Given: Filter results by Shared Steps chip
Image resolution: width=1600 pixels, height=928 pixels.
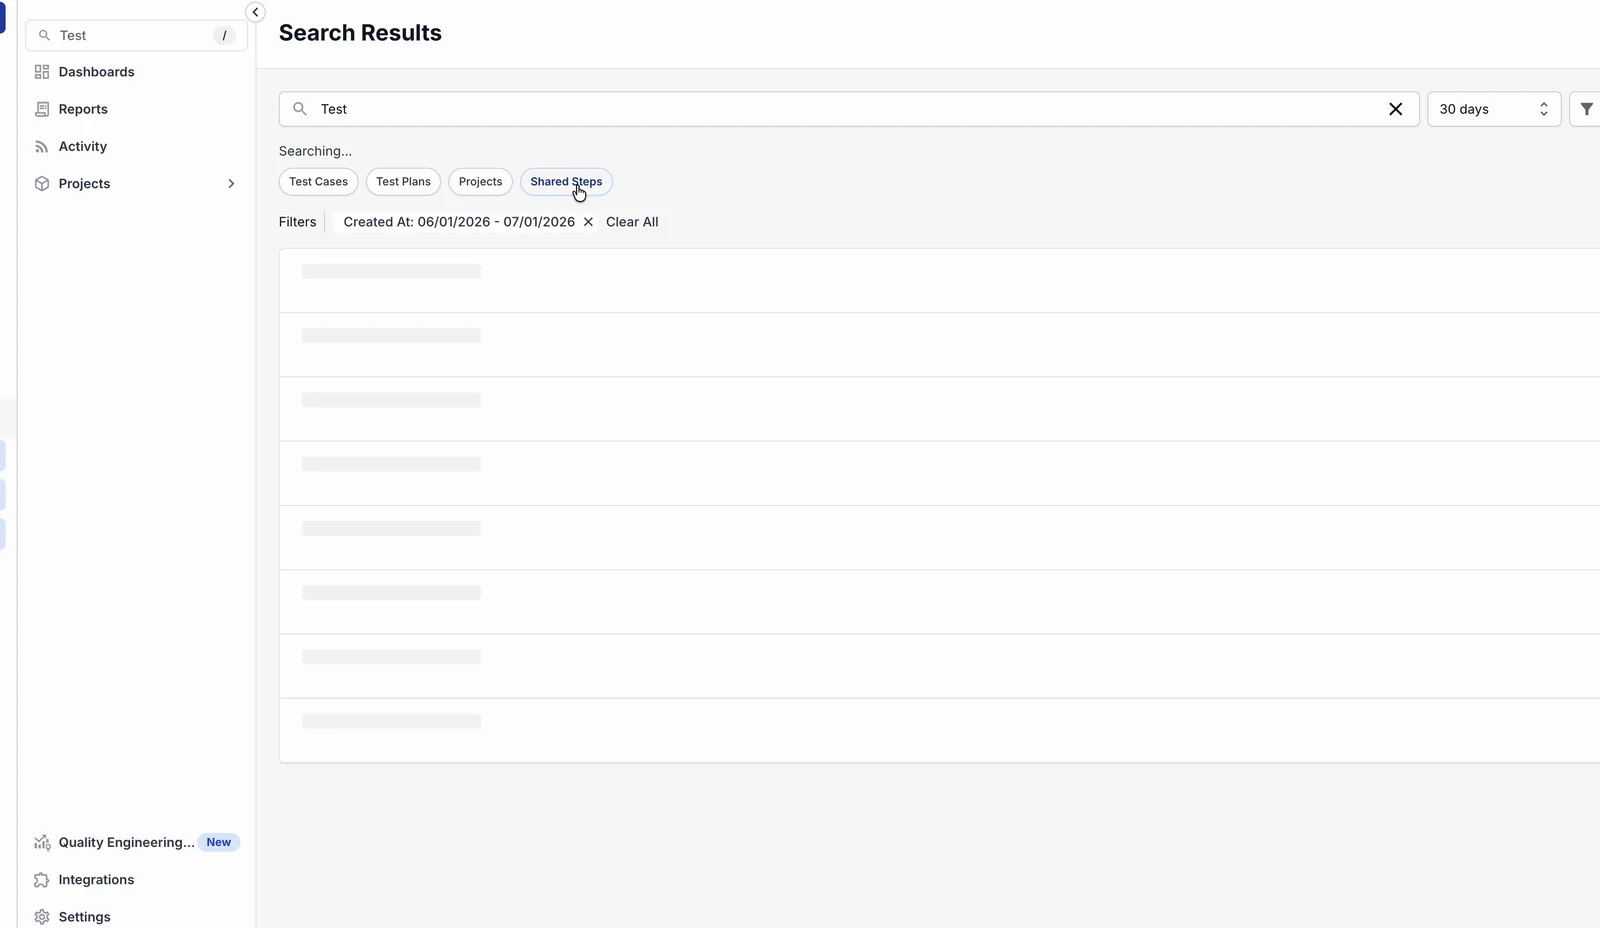Looking at the screenshot, I should (566, 182).
